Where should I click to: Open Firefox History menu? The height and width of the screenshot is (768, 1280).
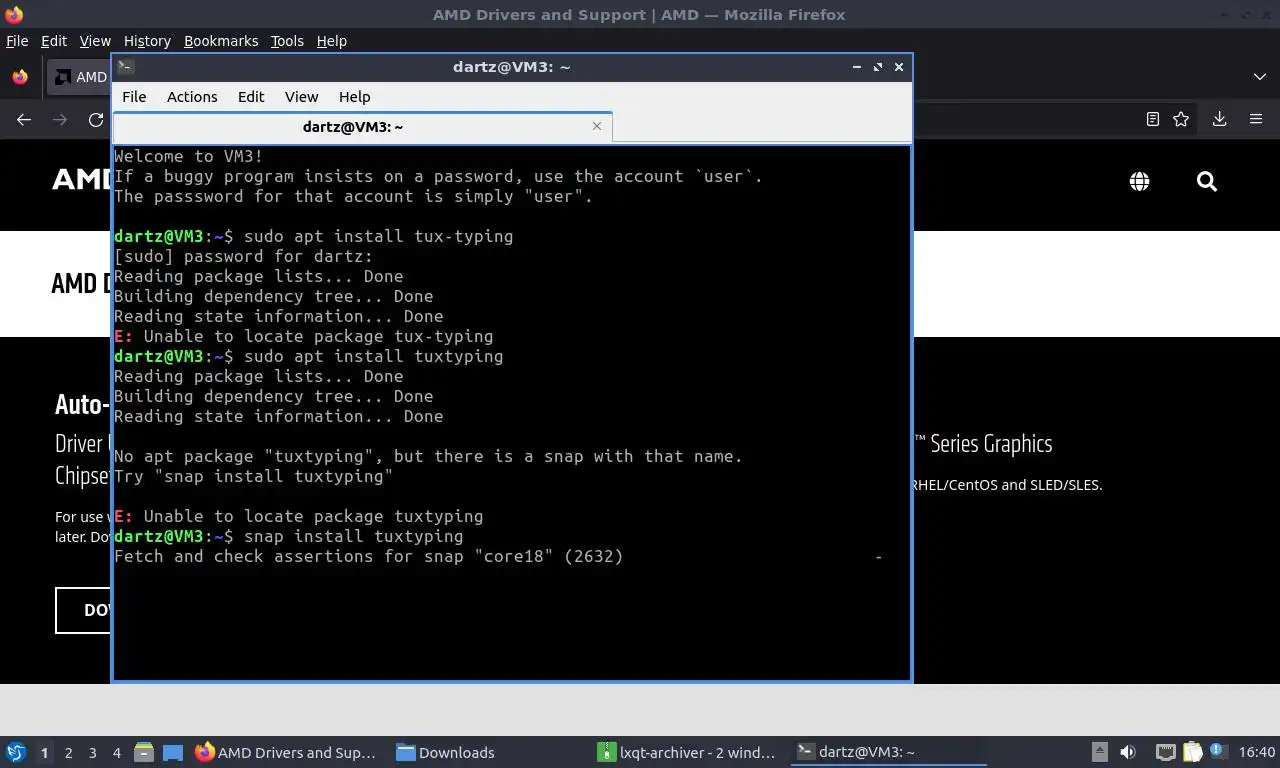tap(147, 41)
